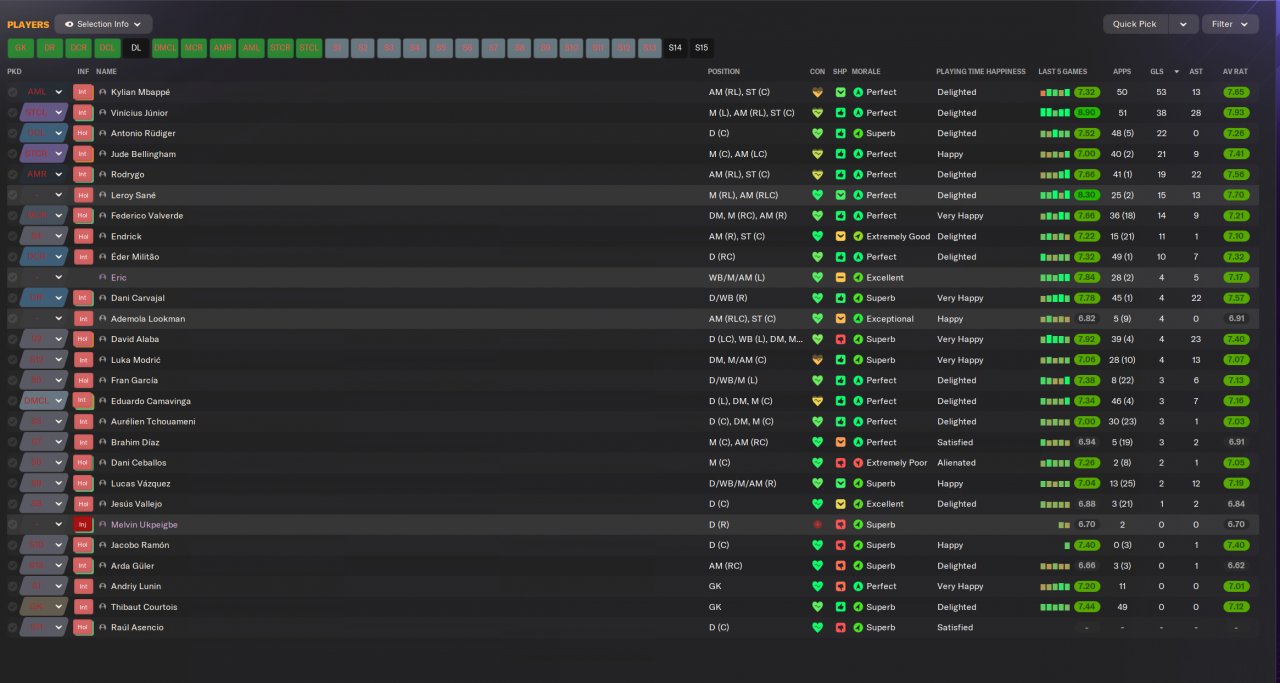Toggle the picked checkmark for Antonio Rüdiger
1280x683 pixels.
tap(12, 133)
